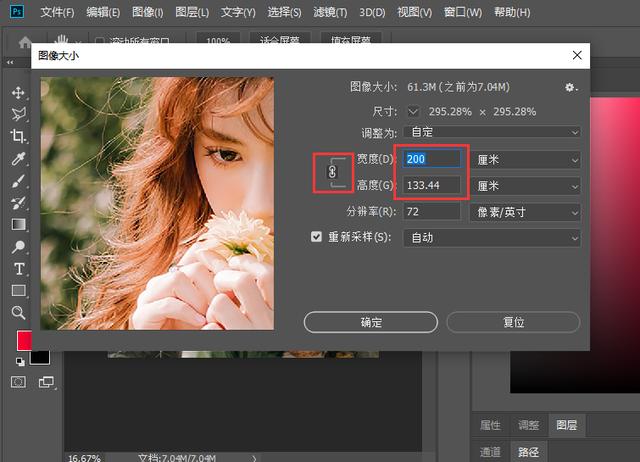Select the Eyedropper tool
The image size is (640, 462).
[18, 160]
